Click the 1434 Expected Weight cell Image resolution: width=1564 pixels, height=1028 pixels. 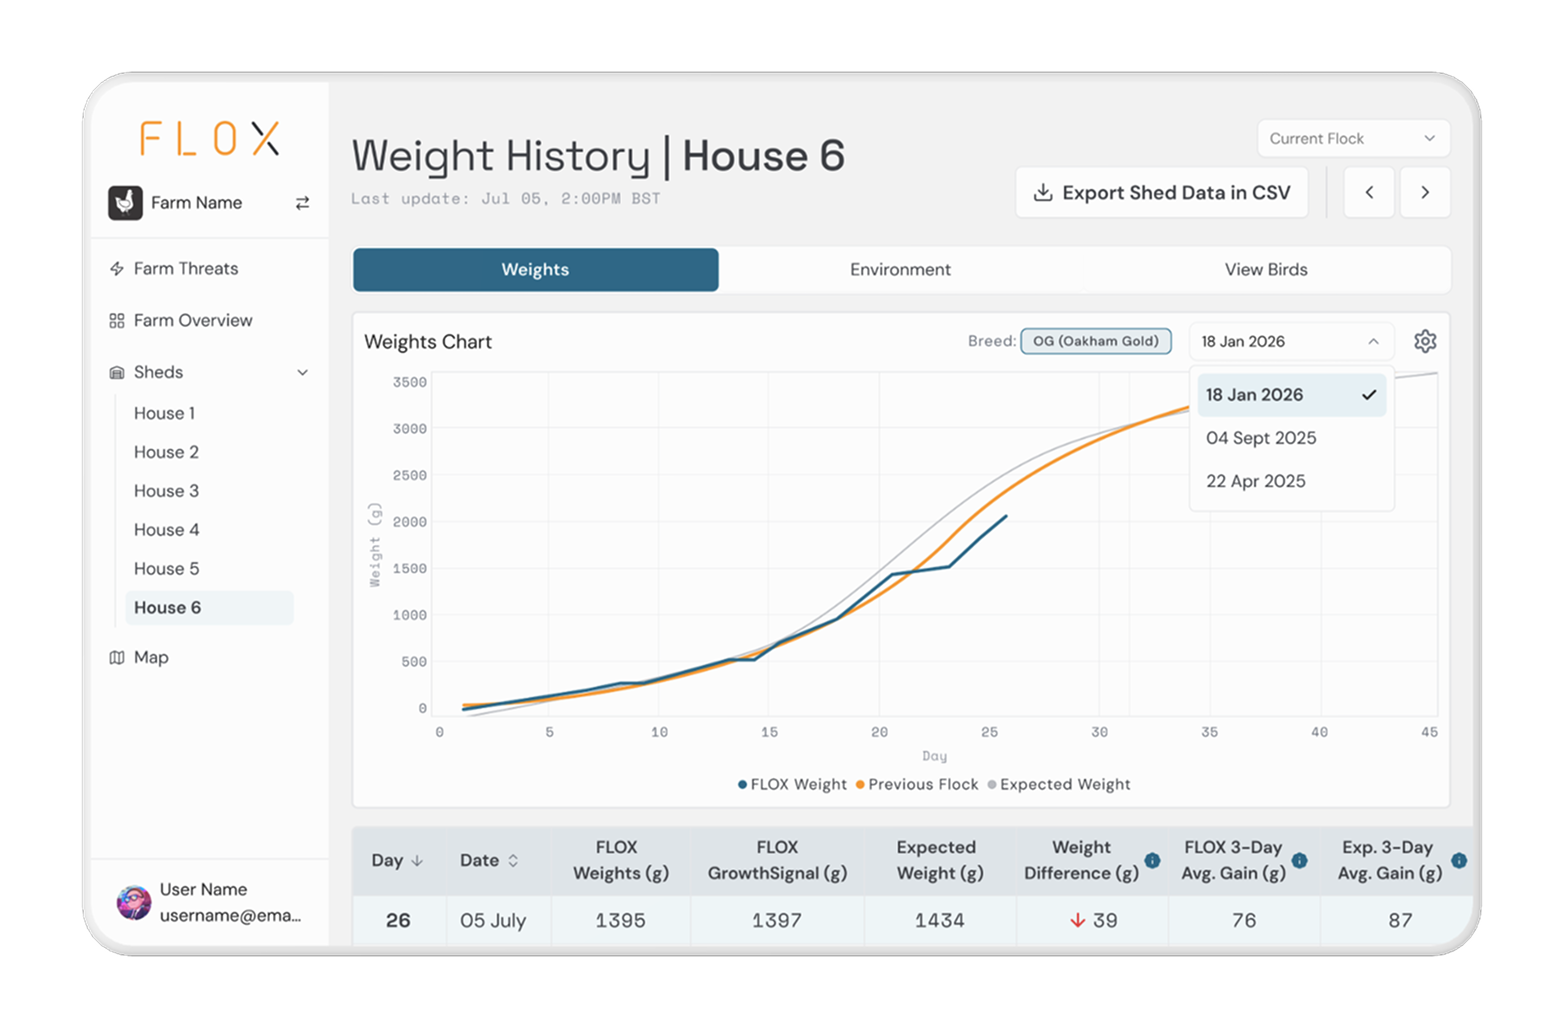940,920
